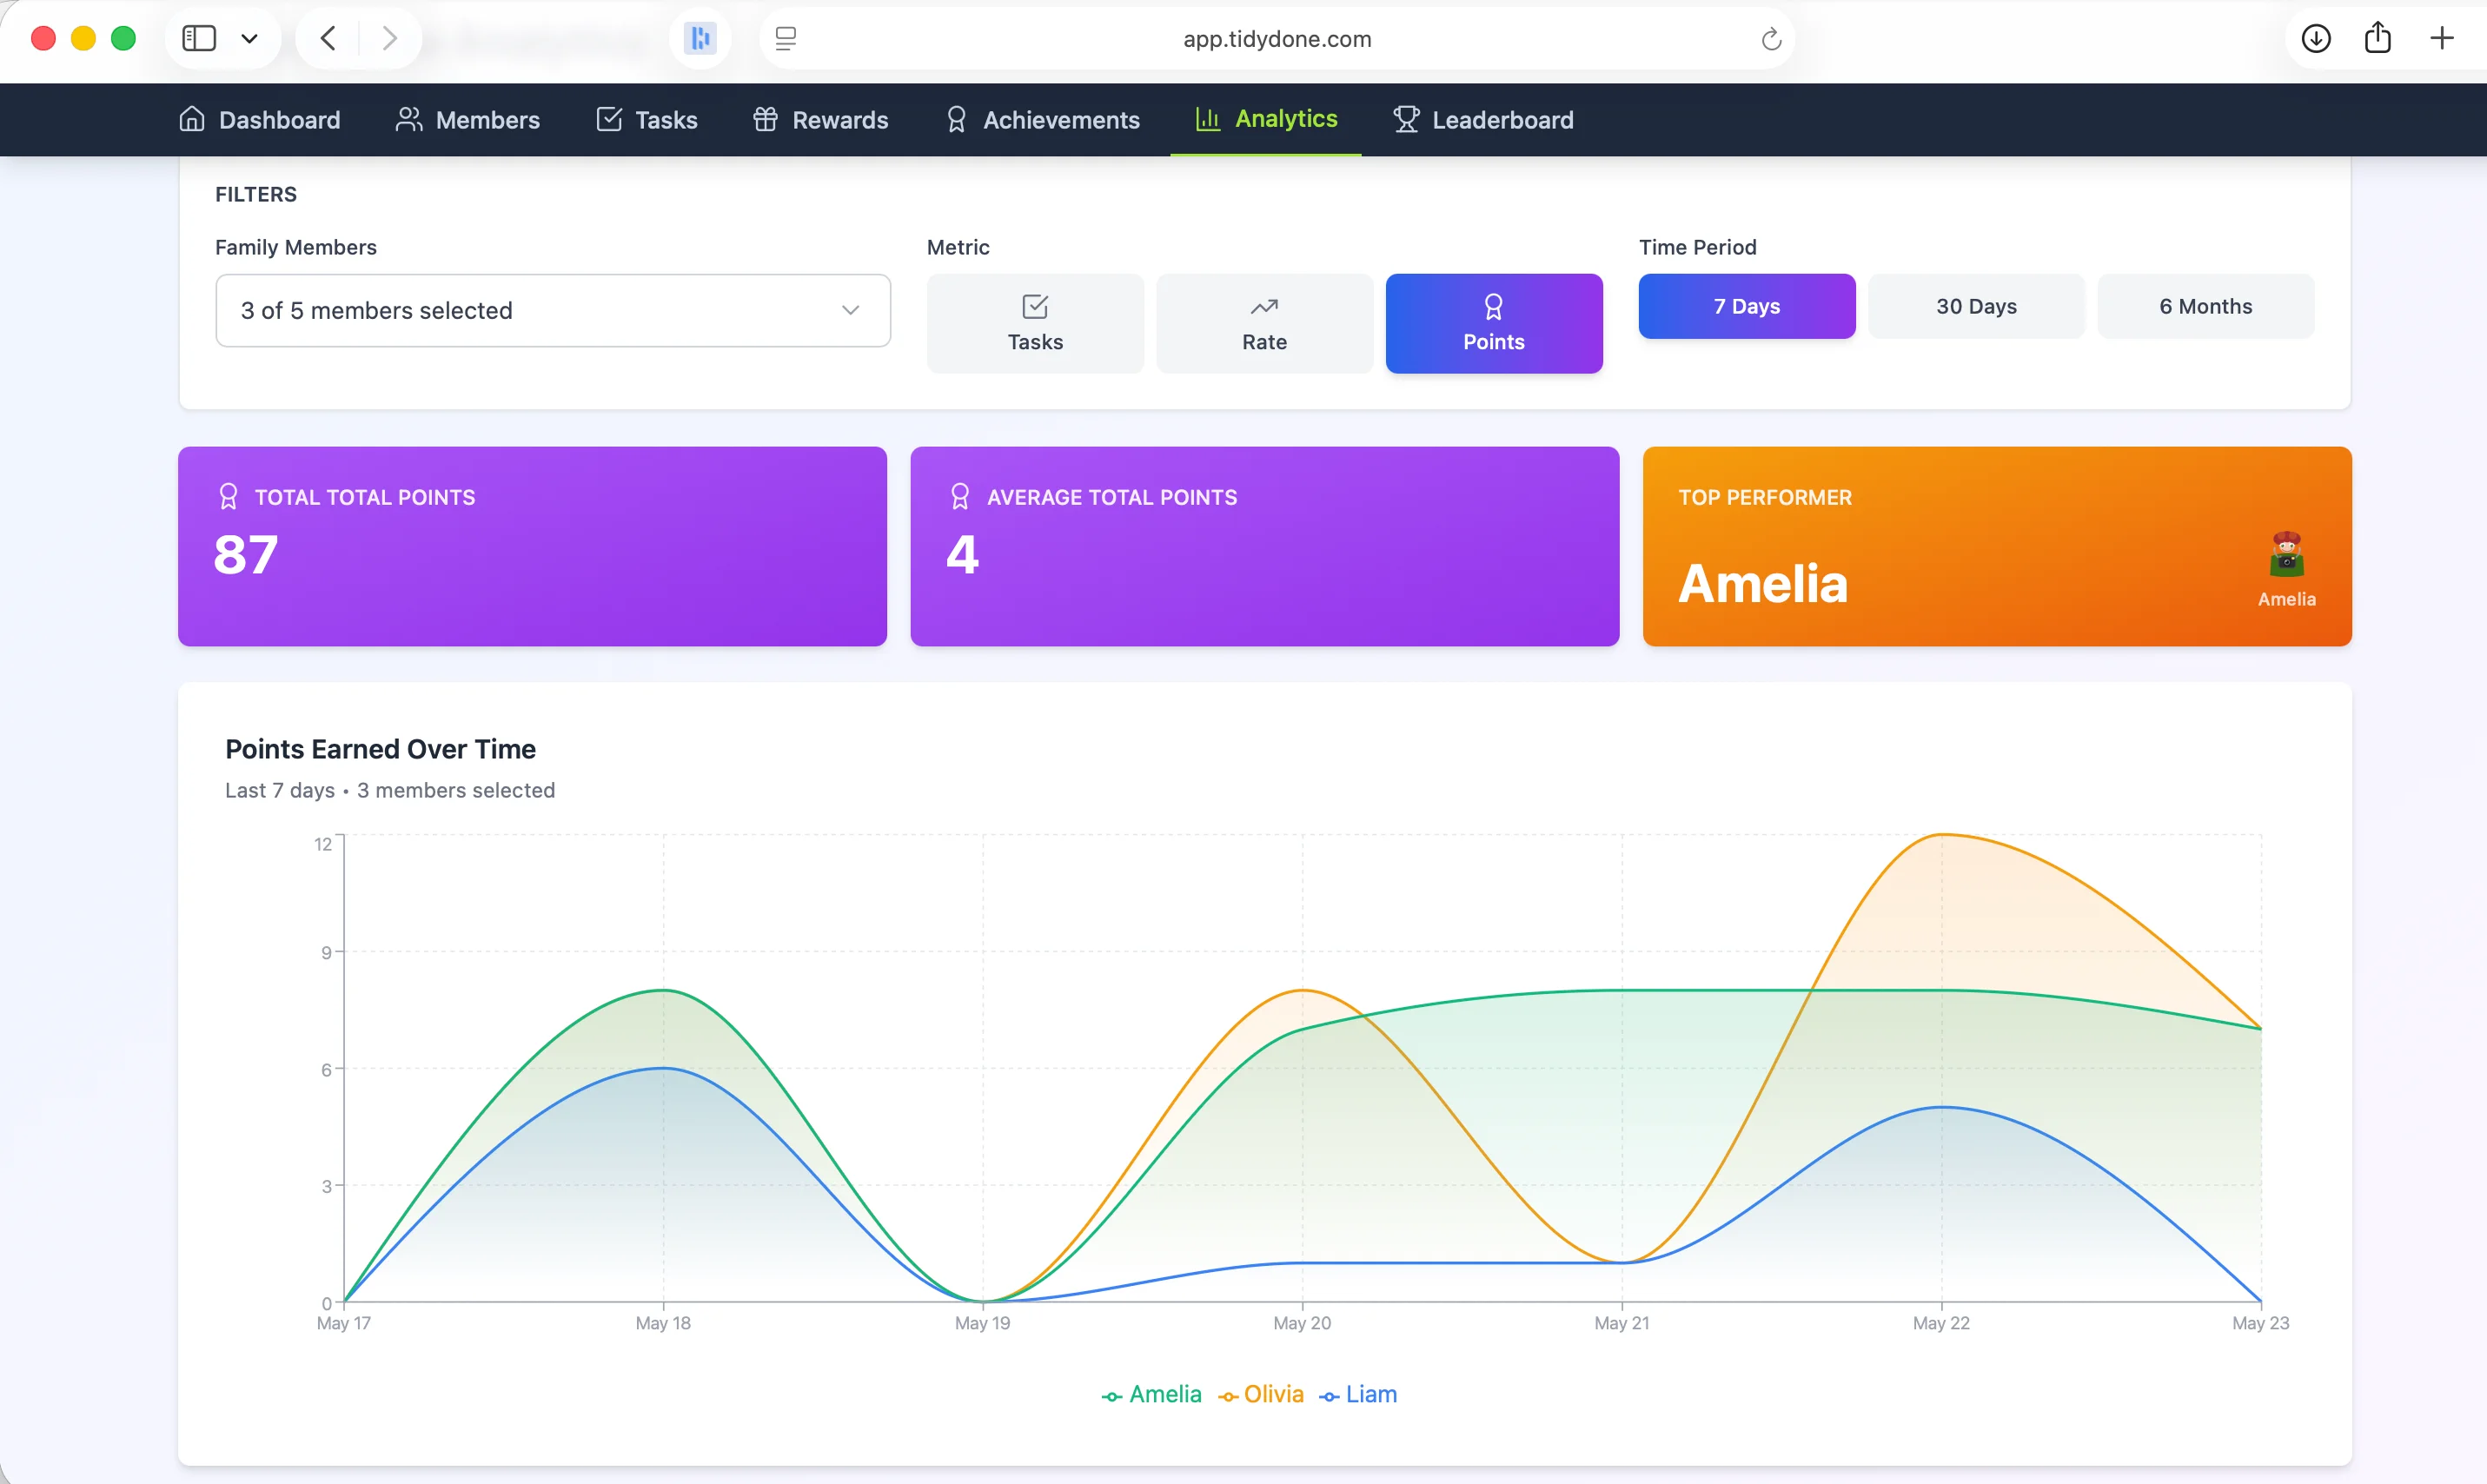Image resolution: width=2487 pixels, height=1484 pixels.
Task: Choose the 6 Months time period
Action: tap(2205, 306)
